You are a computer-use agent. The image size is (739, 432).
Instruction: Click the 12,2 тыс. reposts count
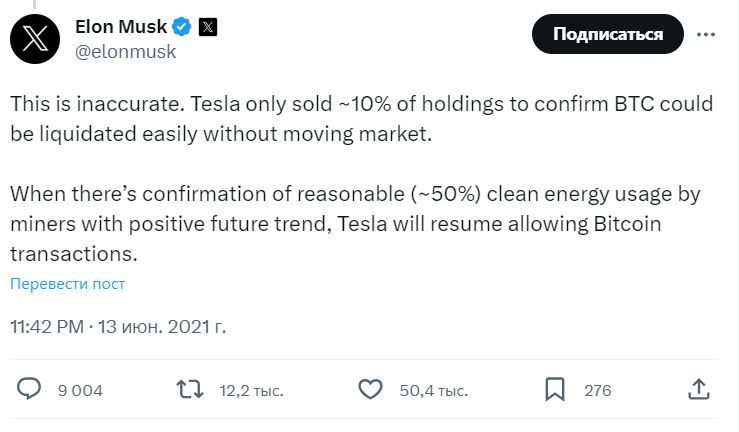[x=250, y=390]
